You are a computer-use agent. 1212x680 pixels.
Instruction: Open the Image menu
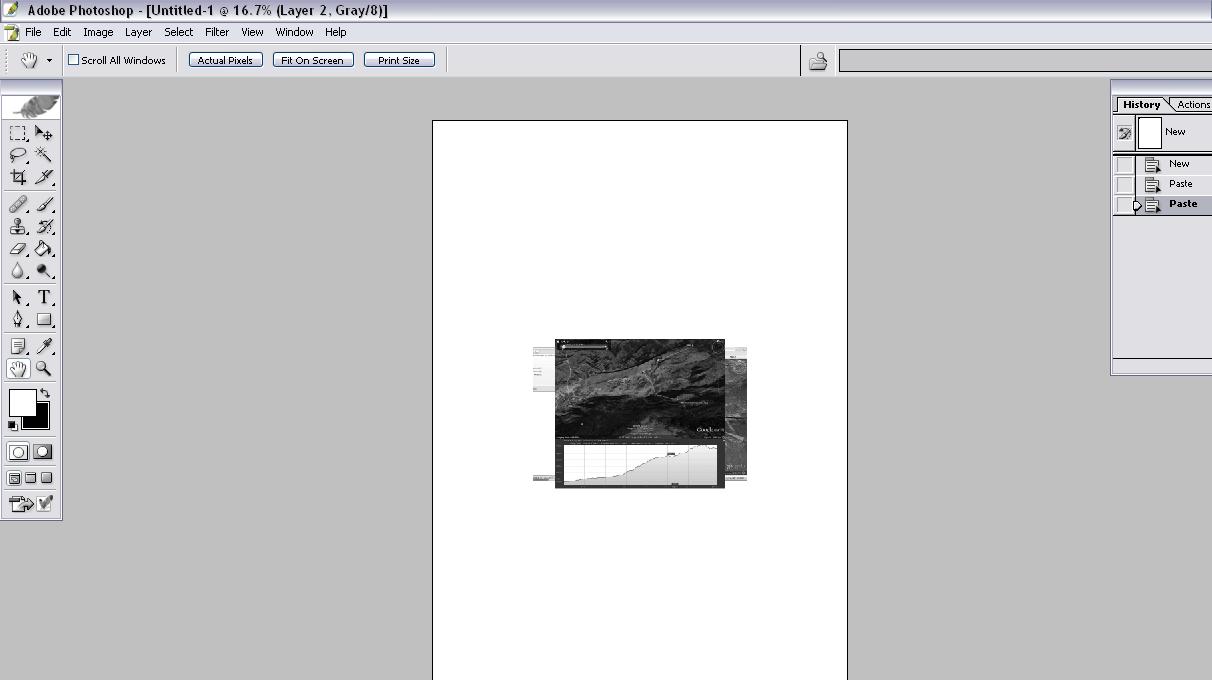(x=98, y=32)
